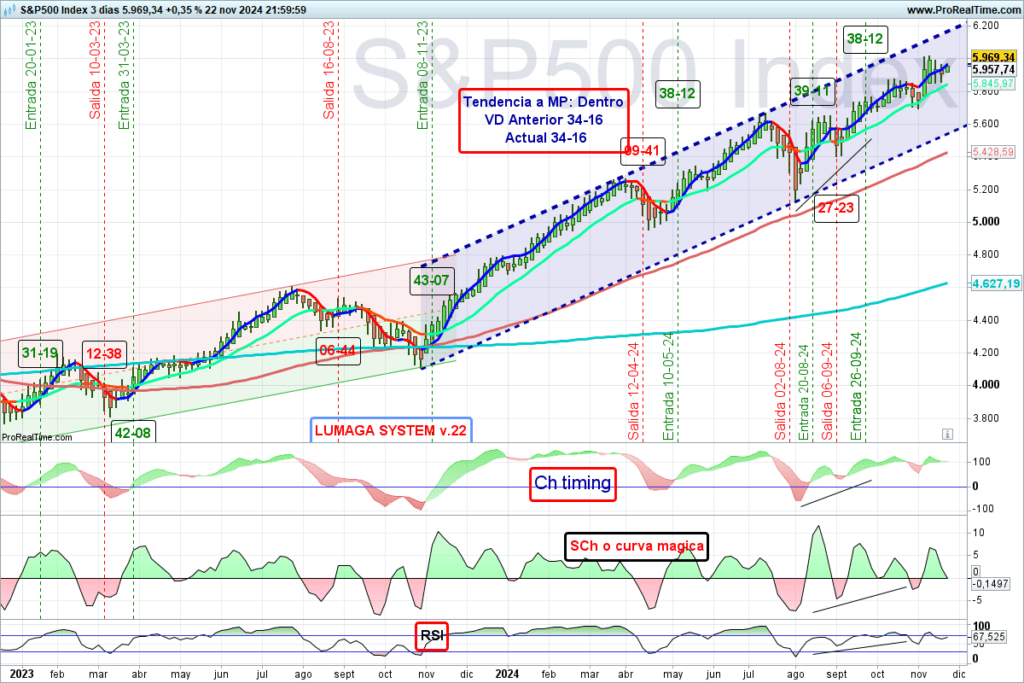Click the Entrada 20-01-23 marker label

31,75
